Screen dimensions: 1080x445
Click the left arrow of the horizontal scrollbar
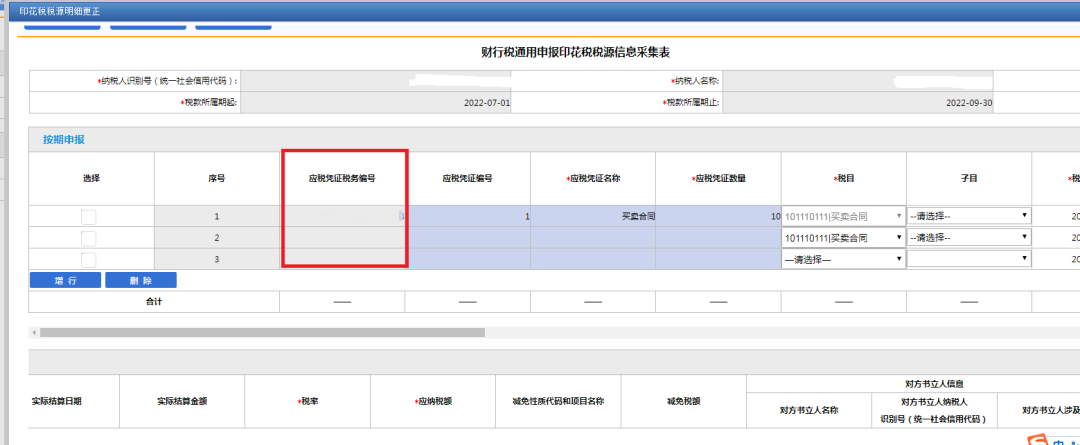(34, 333)
